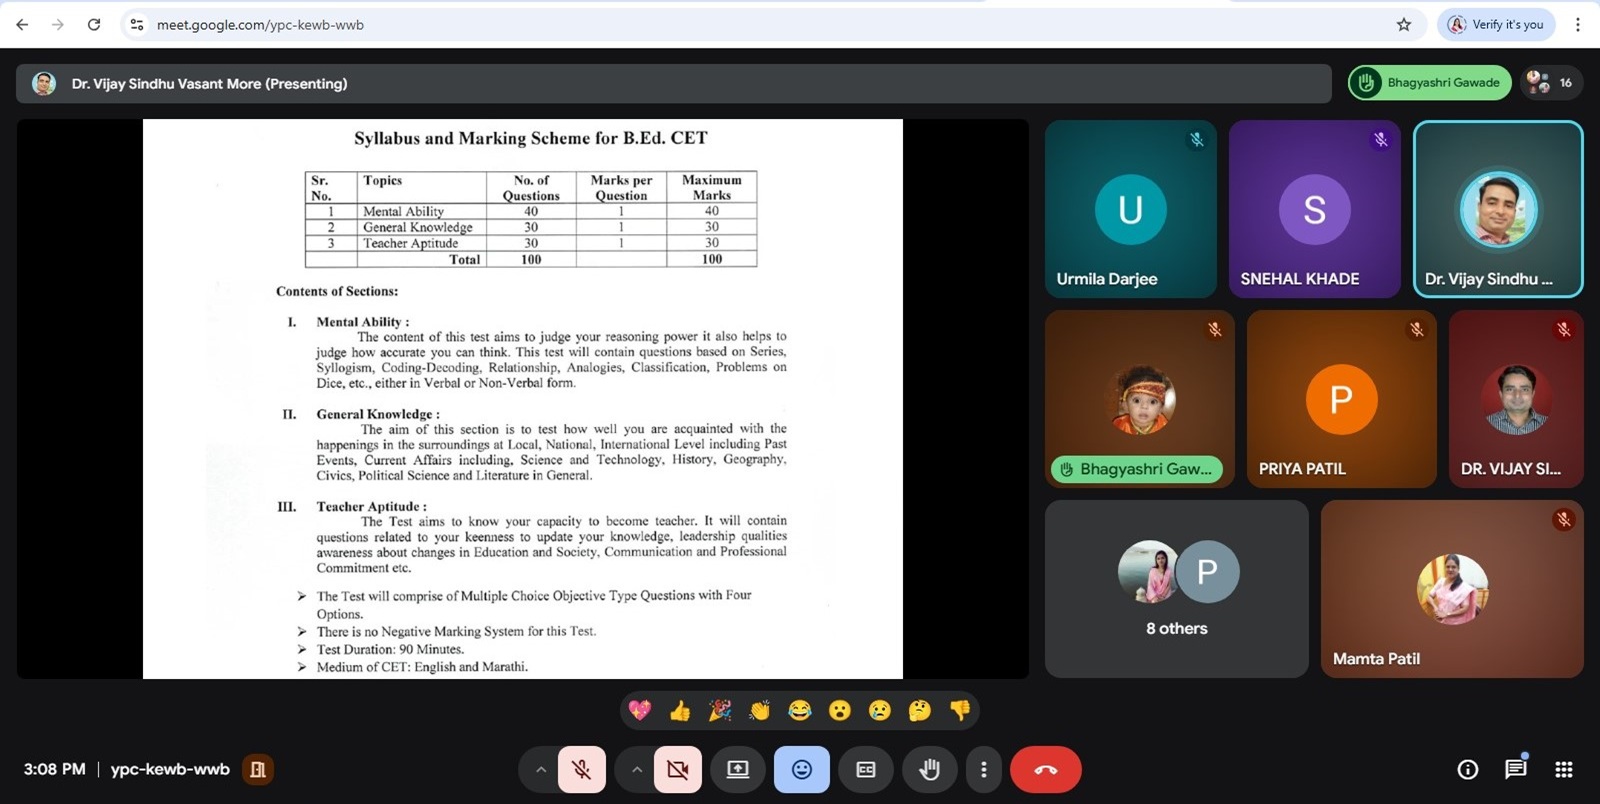Image resolution: width=1600 pixels, height=804 pixels.
Task: Open the chat panel icon
Action: pos(1515,769)
